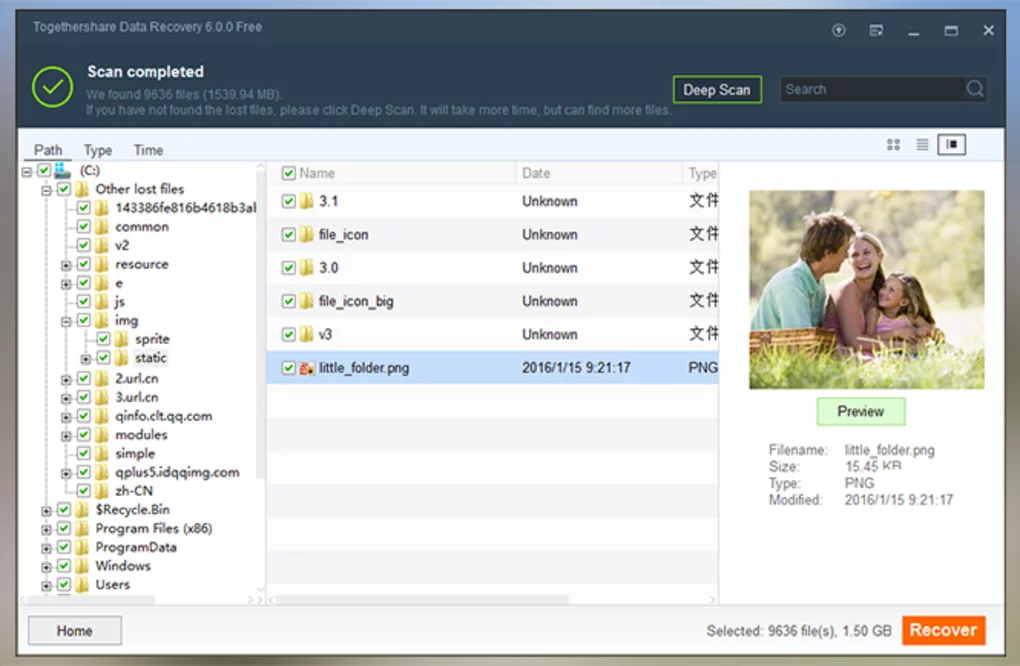Click the C: drive icon in tree

tap(63, 171)
